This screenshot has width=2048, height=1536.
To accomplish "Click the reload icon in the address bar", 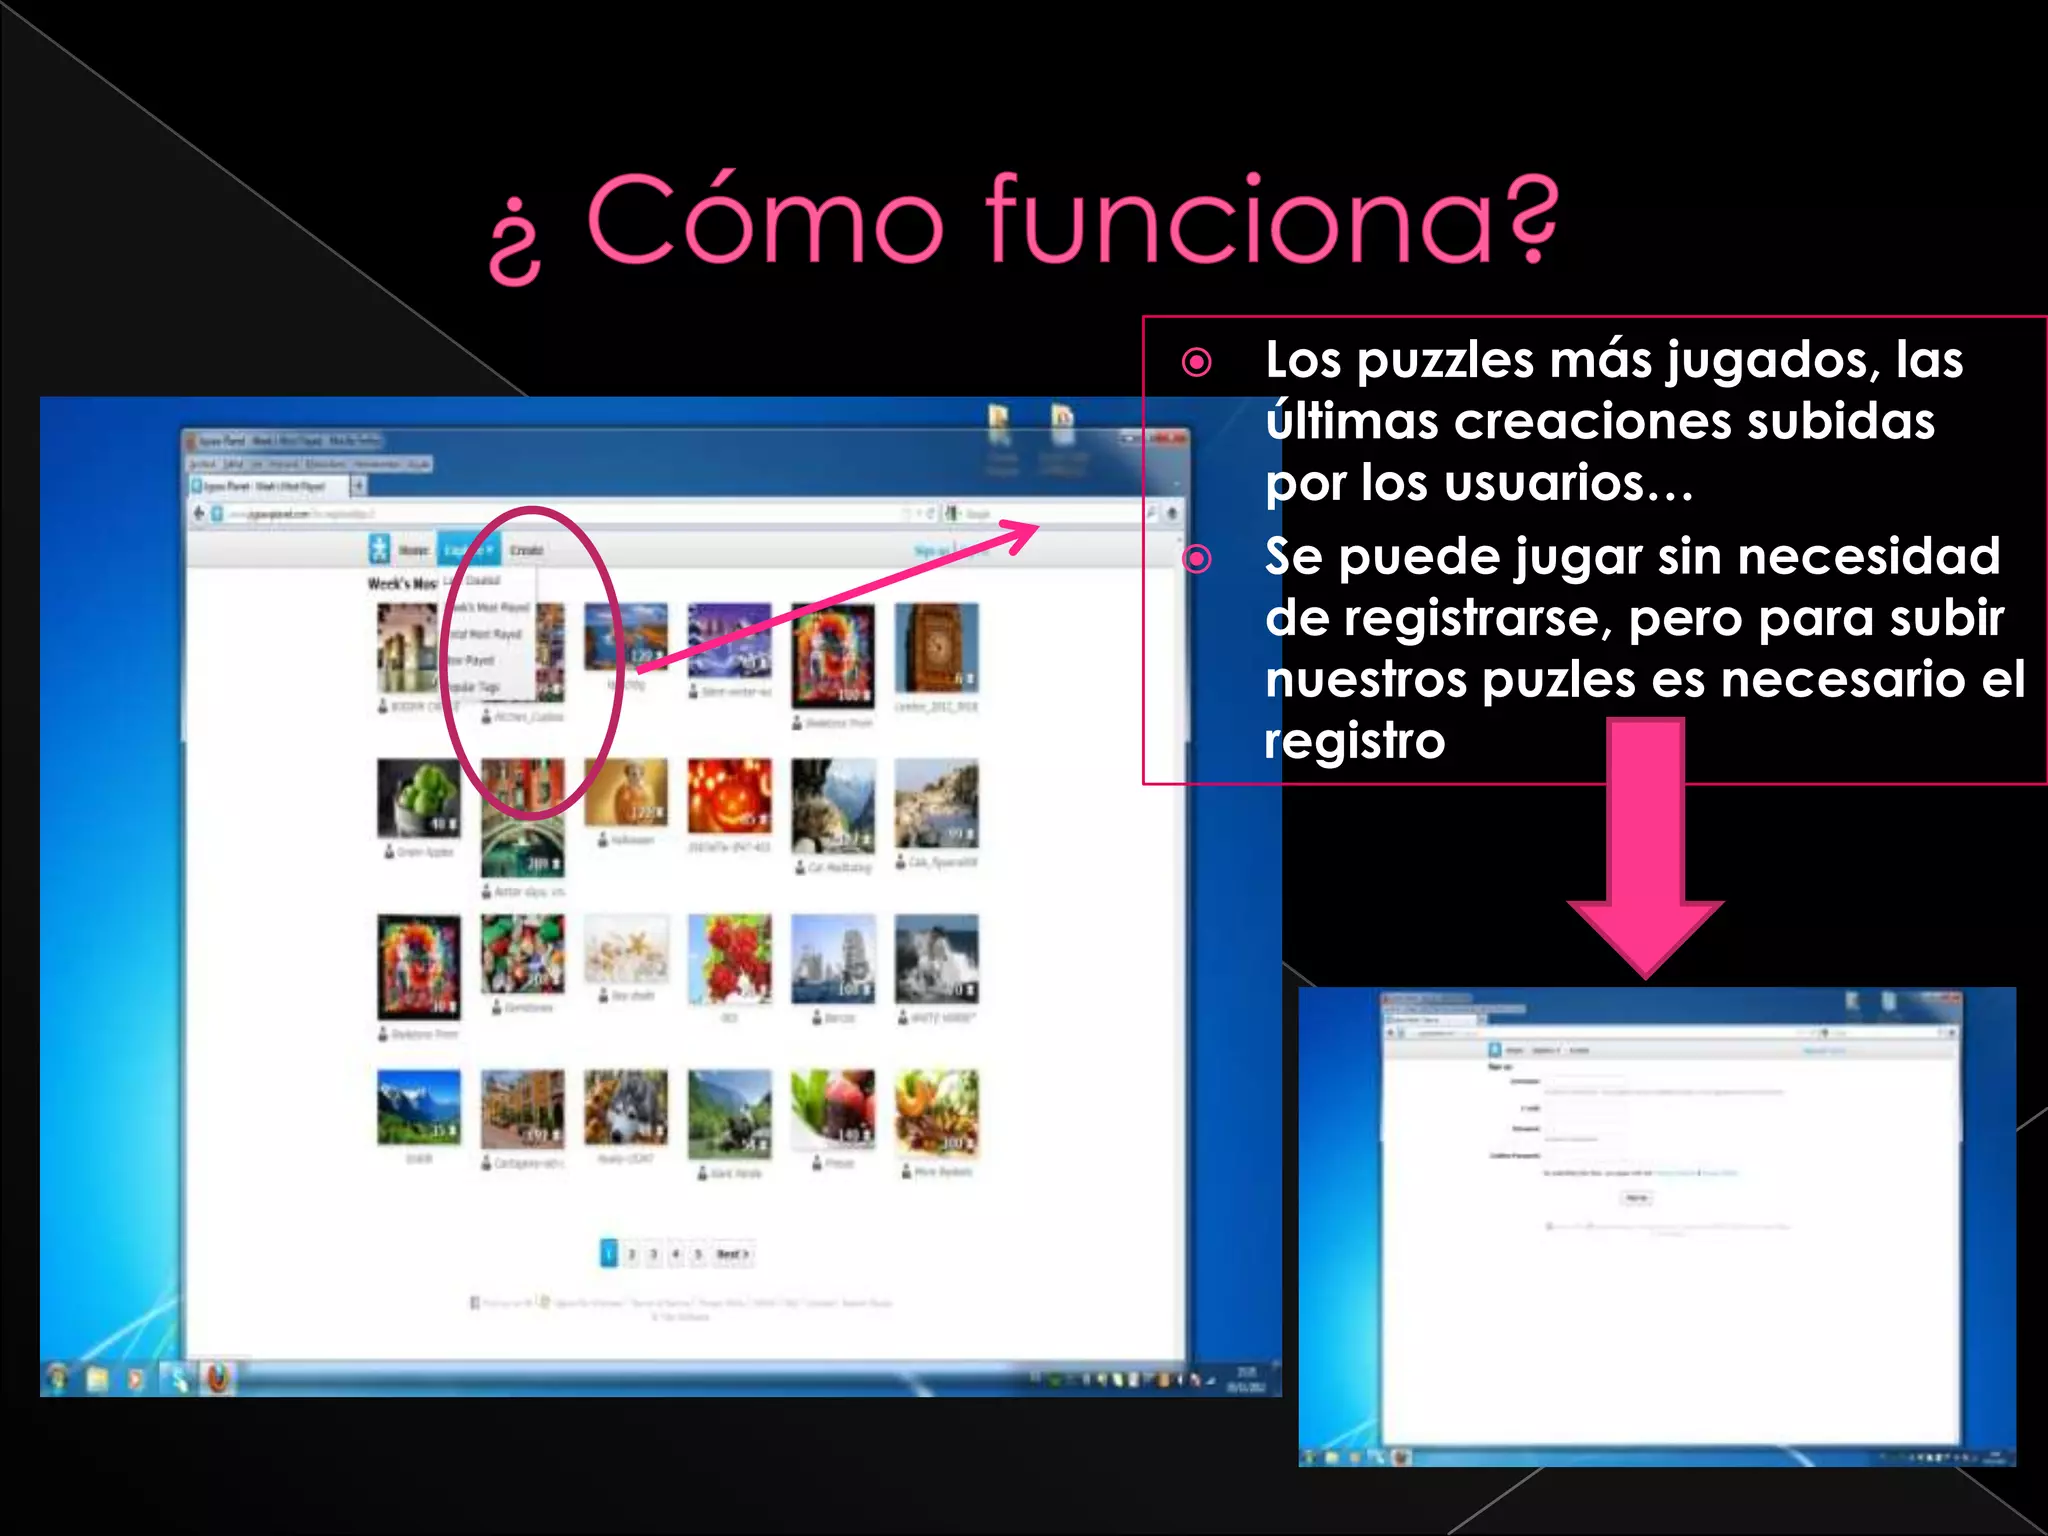I will point(930,513).
